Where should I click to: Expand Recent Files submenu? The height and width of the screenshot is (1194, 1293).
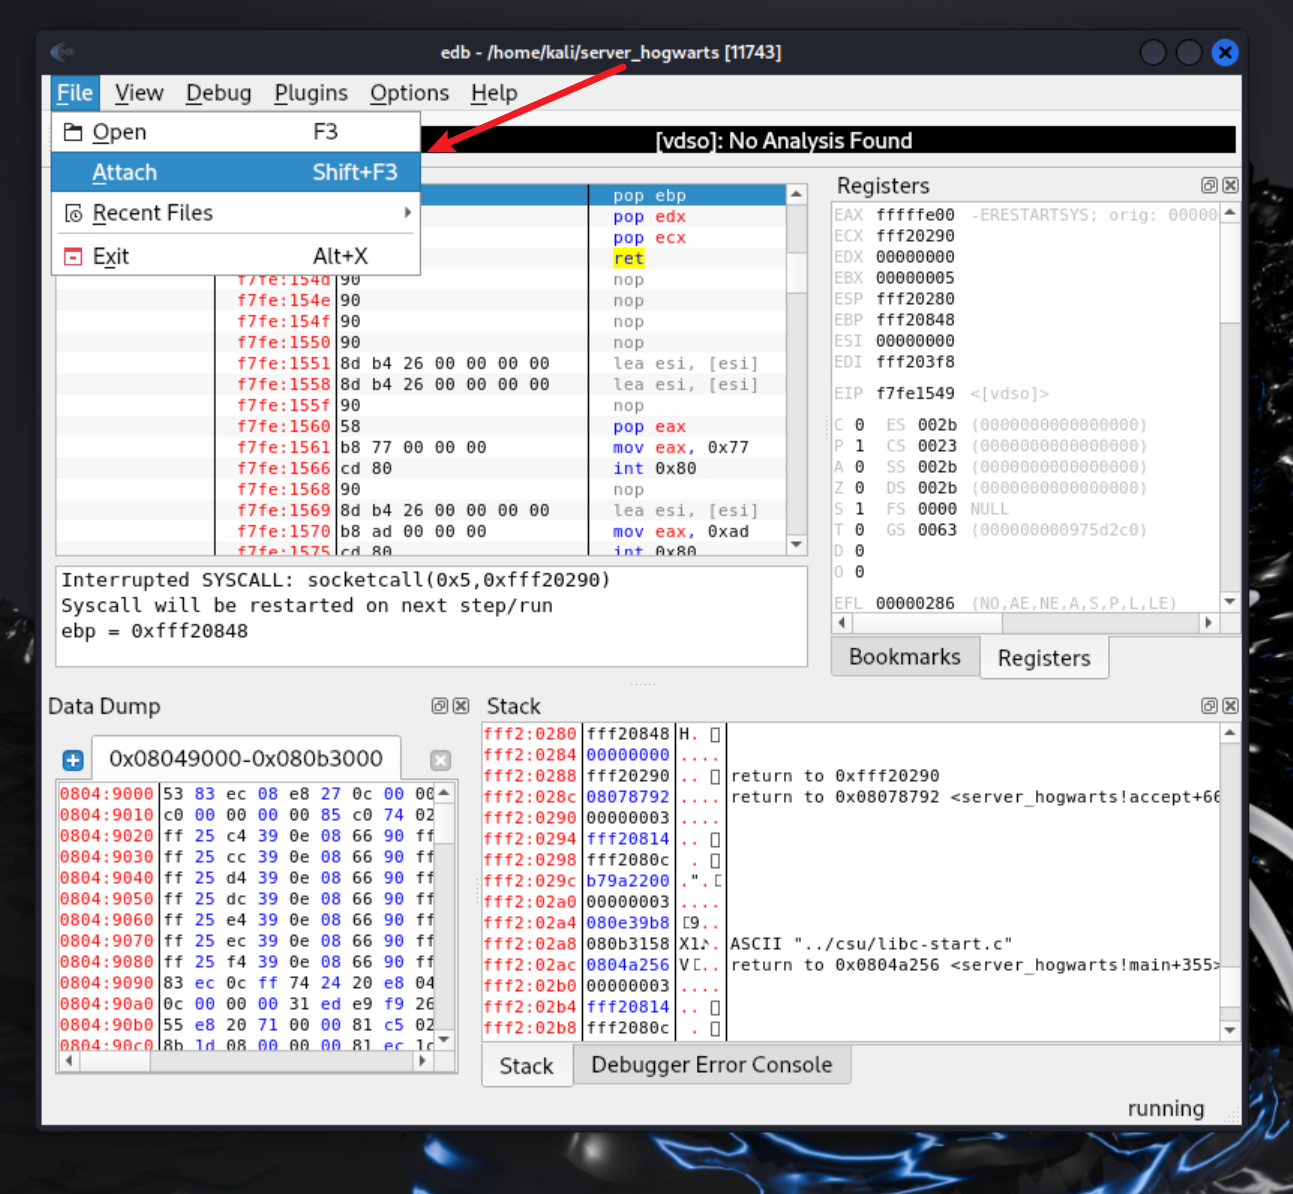[236, 213]
